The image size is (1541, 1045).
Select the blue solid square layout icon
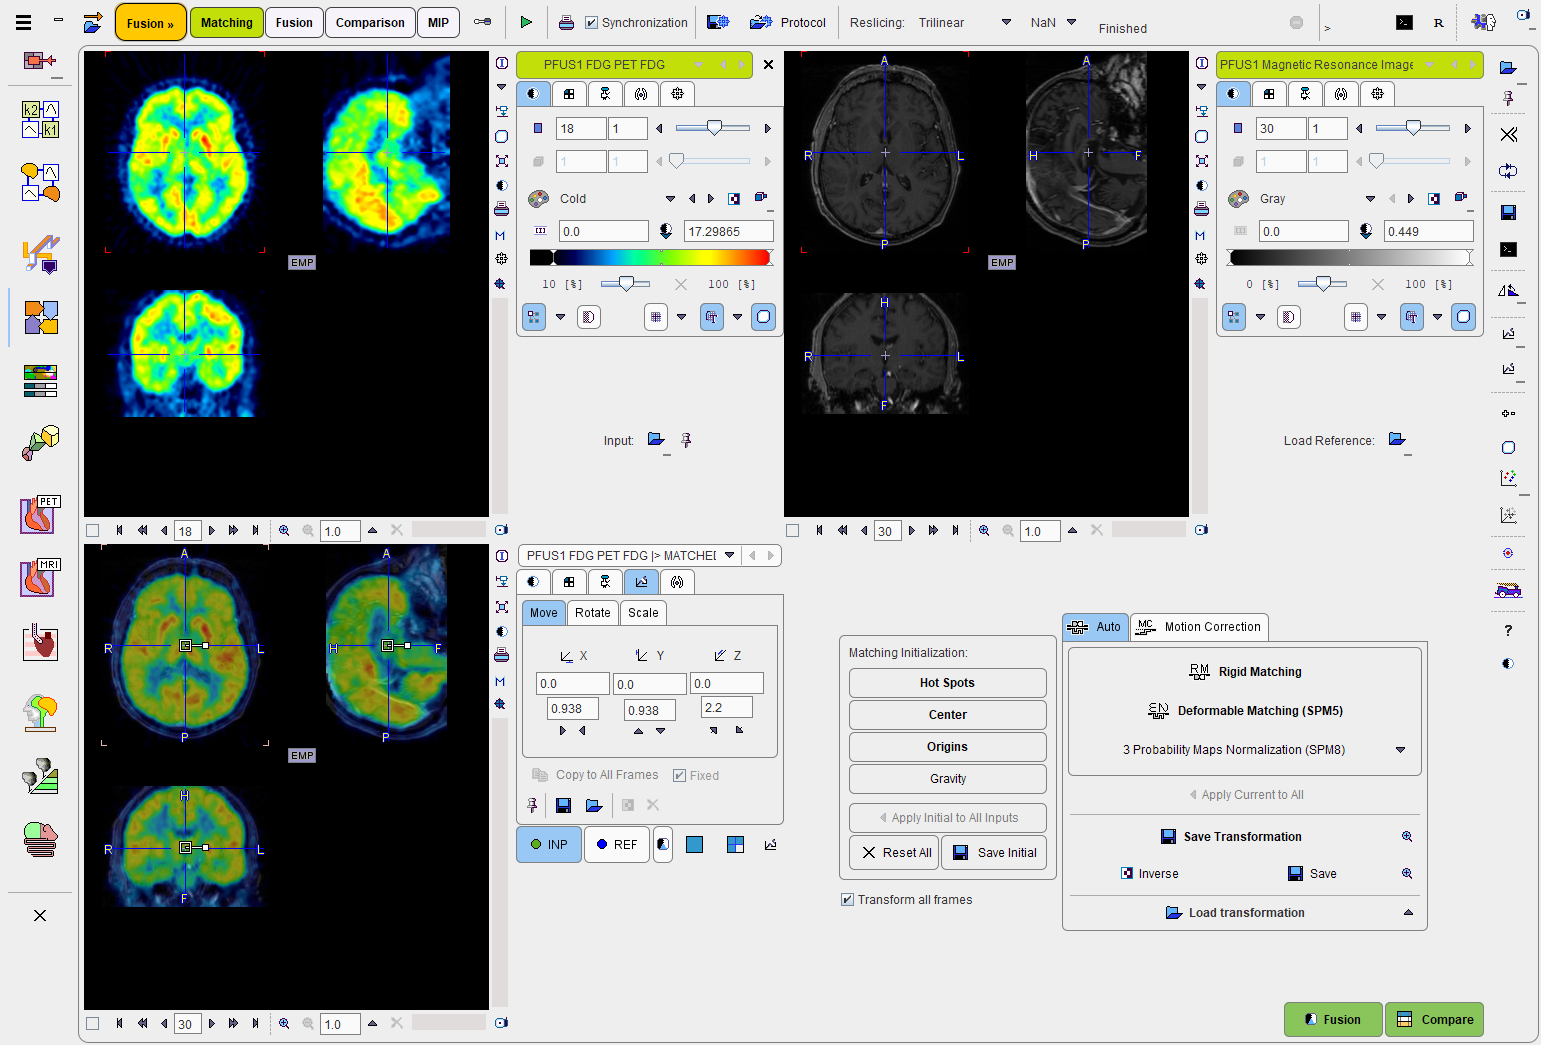click(695, 845)
